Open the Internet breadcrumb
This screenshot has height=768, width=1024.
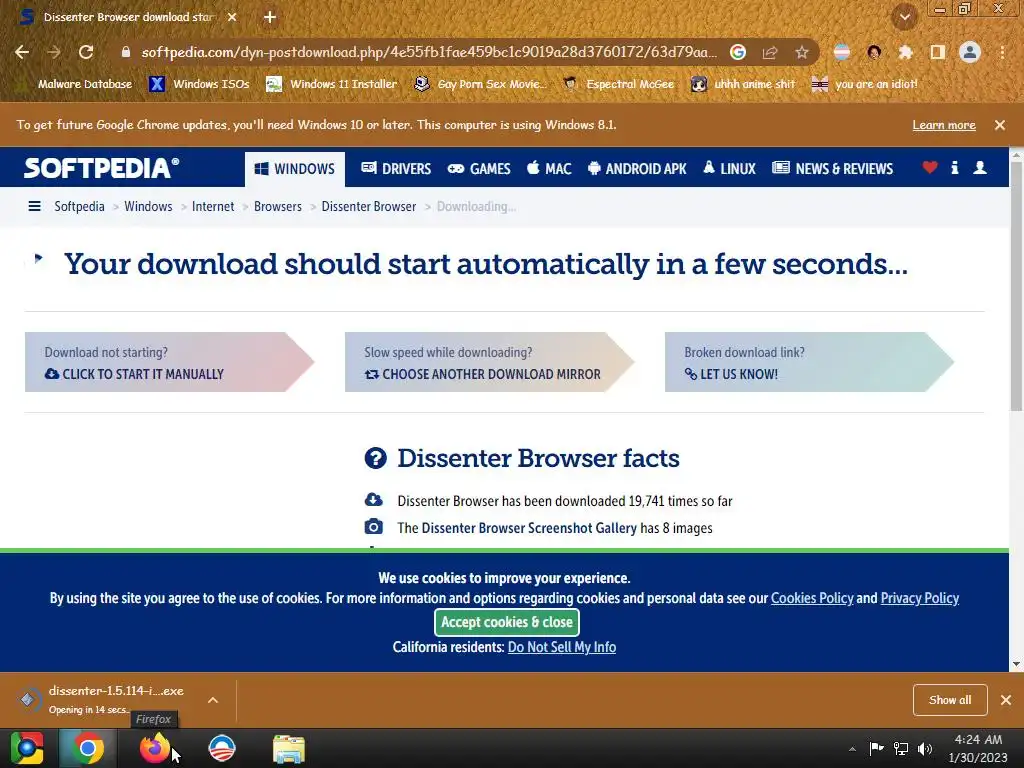click(213, 206)
